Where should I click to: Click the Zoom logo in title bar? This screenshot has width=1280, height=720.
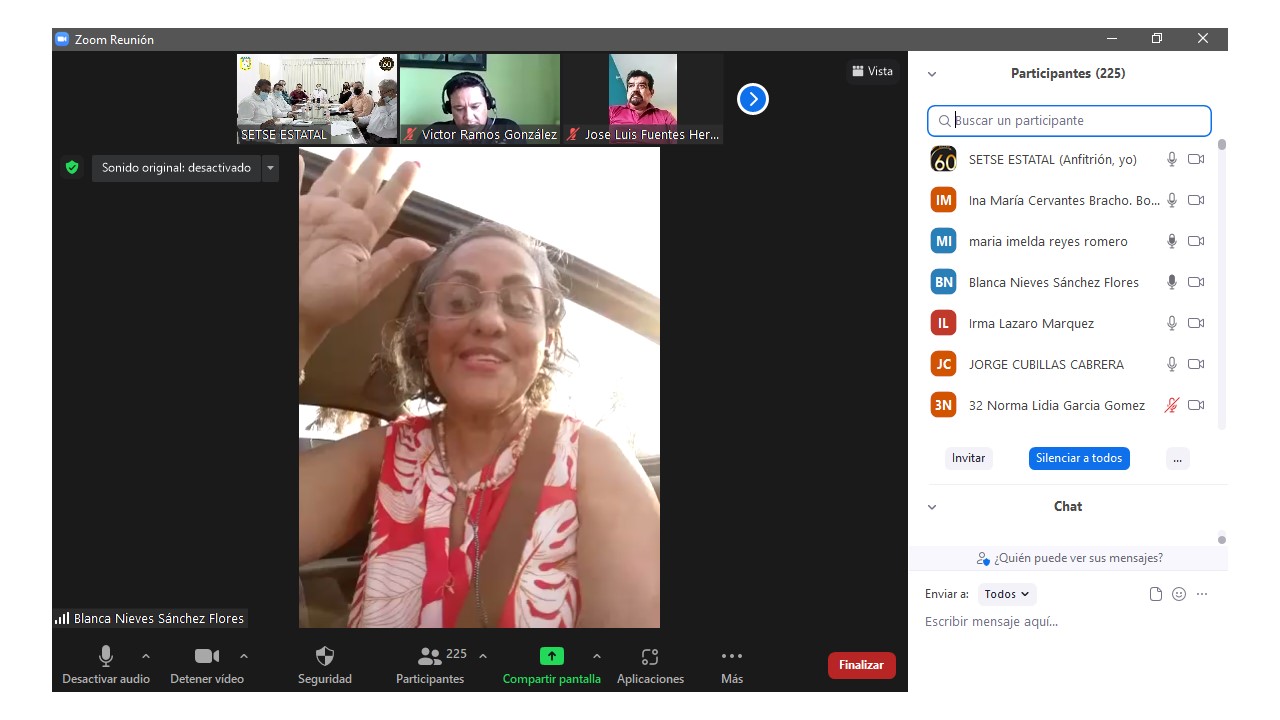pos(62,39)
